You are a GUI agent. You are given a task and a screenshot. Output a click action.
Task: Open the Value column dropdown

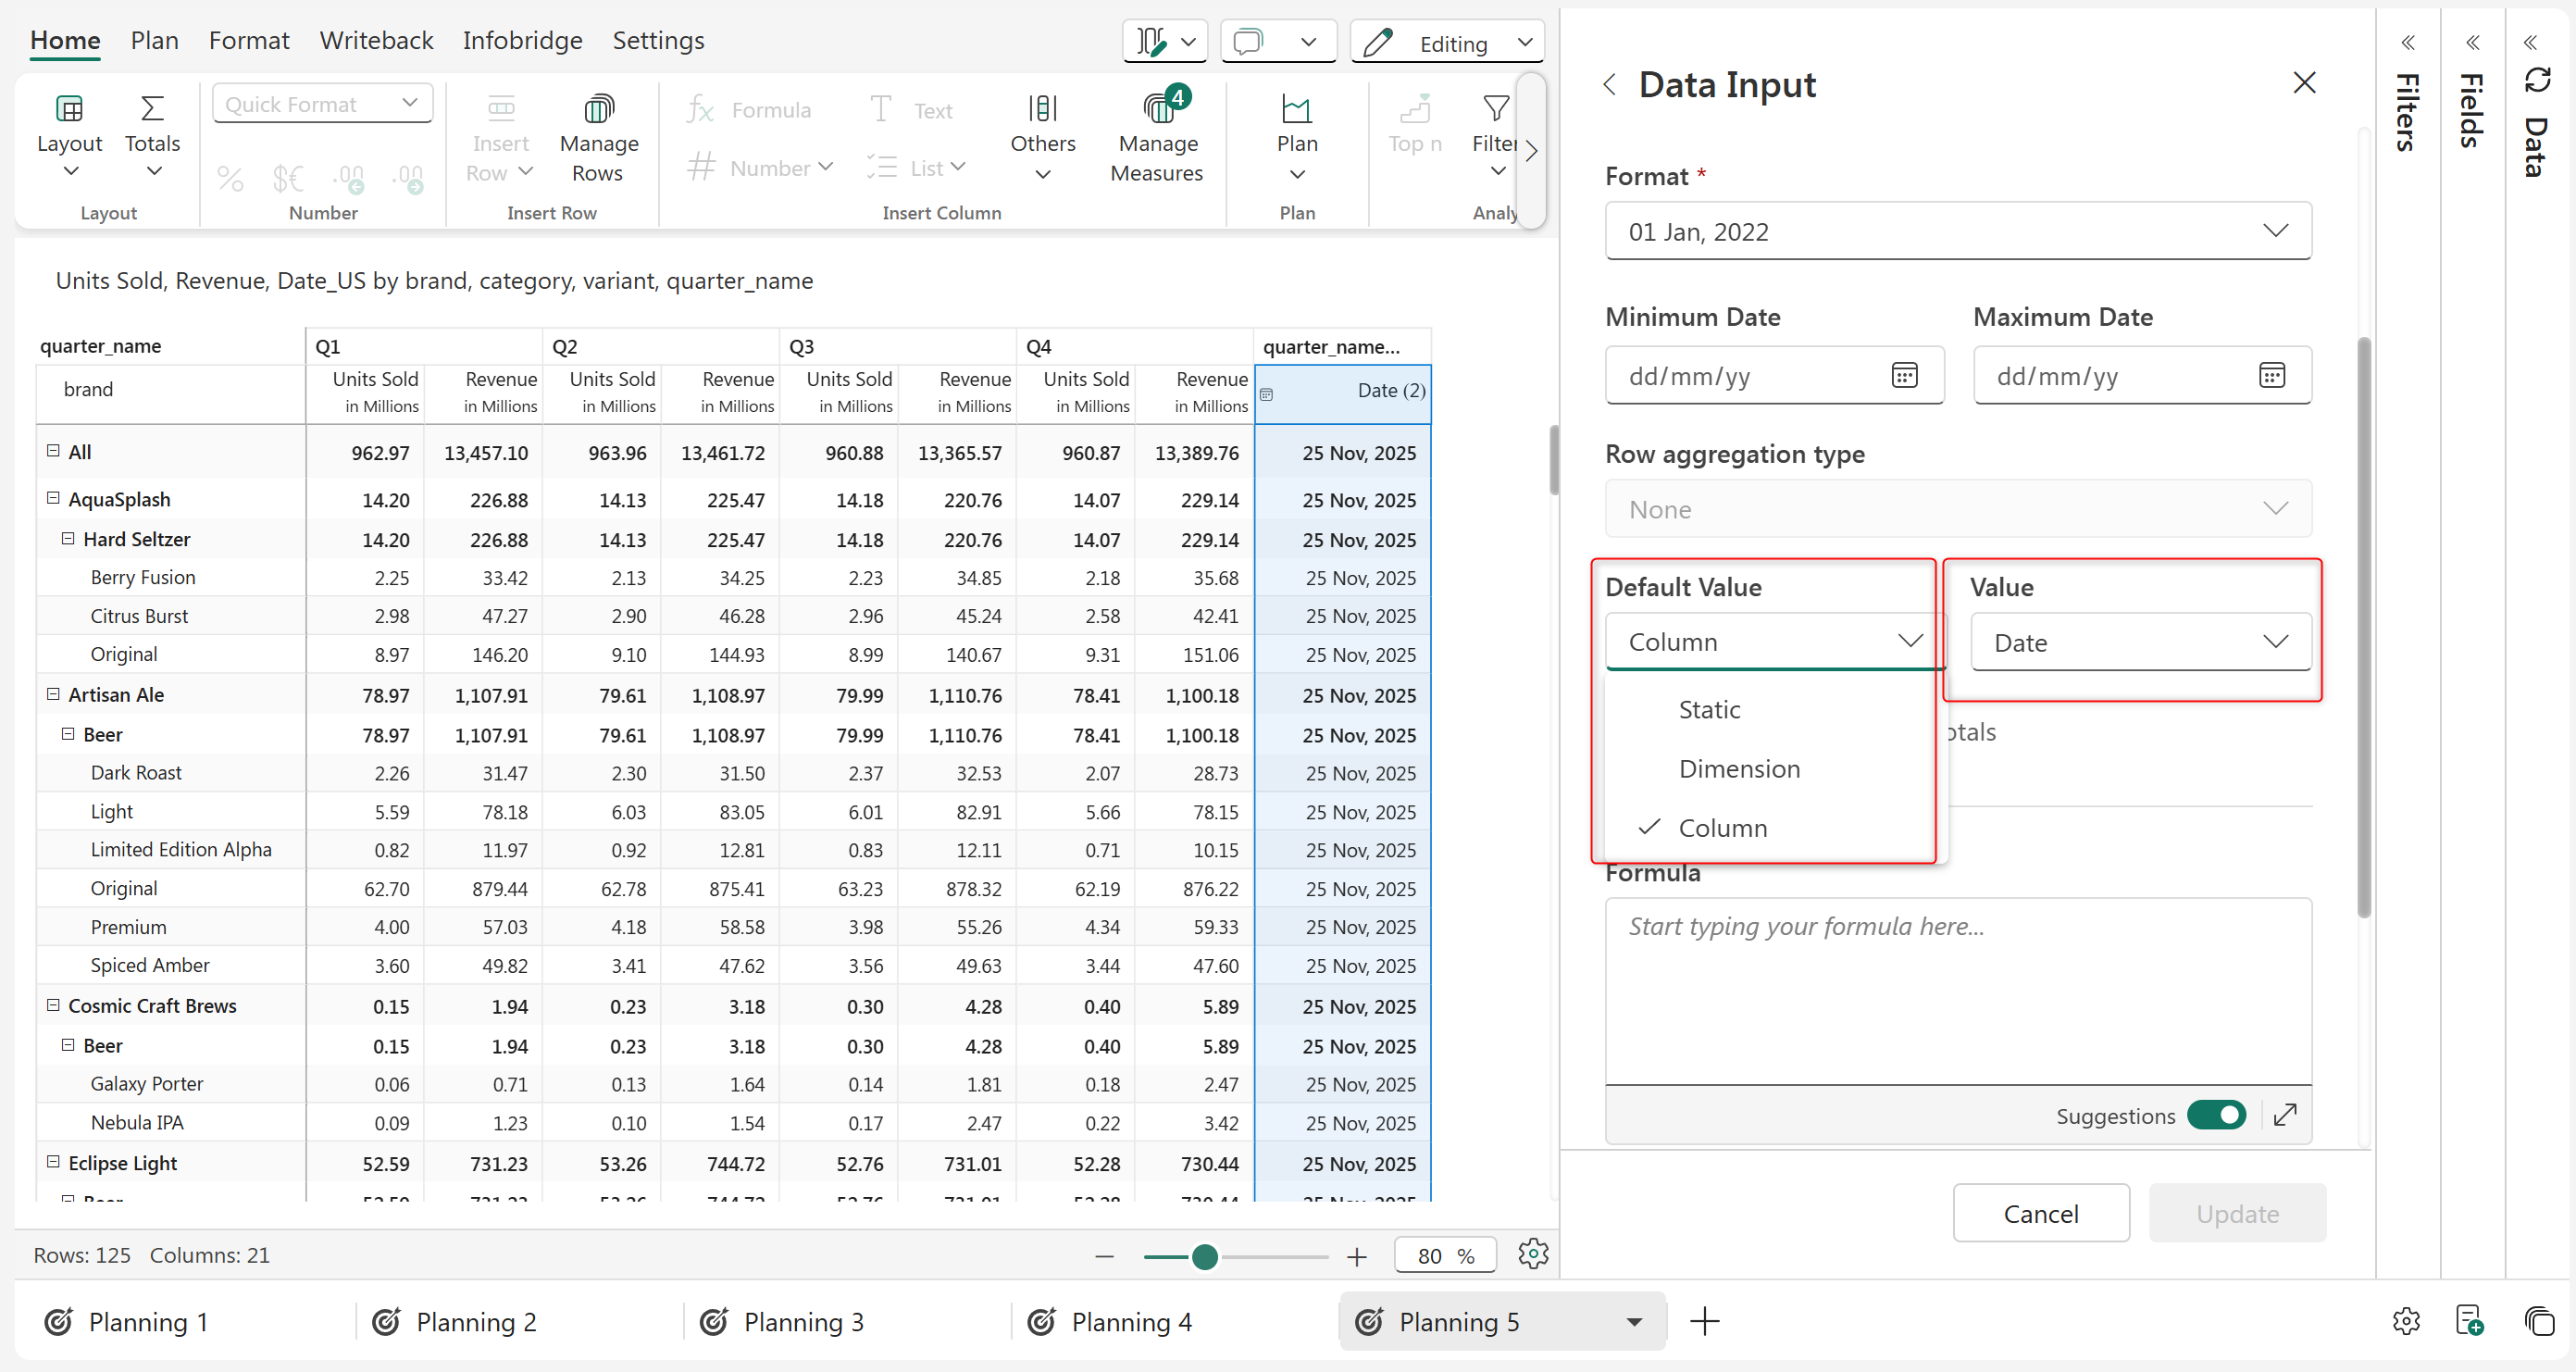point(2140,642)
